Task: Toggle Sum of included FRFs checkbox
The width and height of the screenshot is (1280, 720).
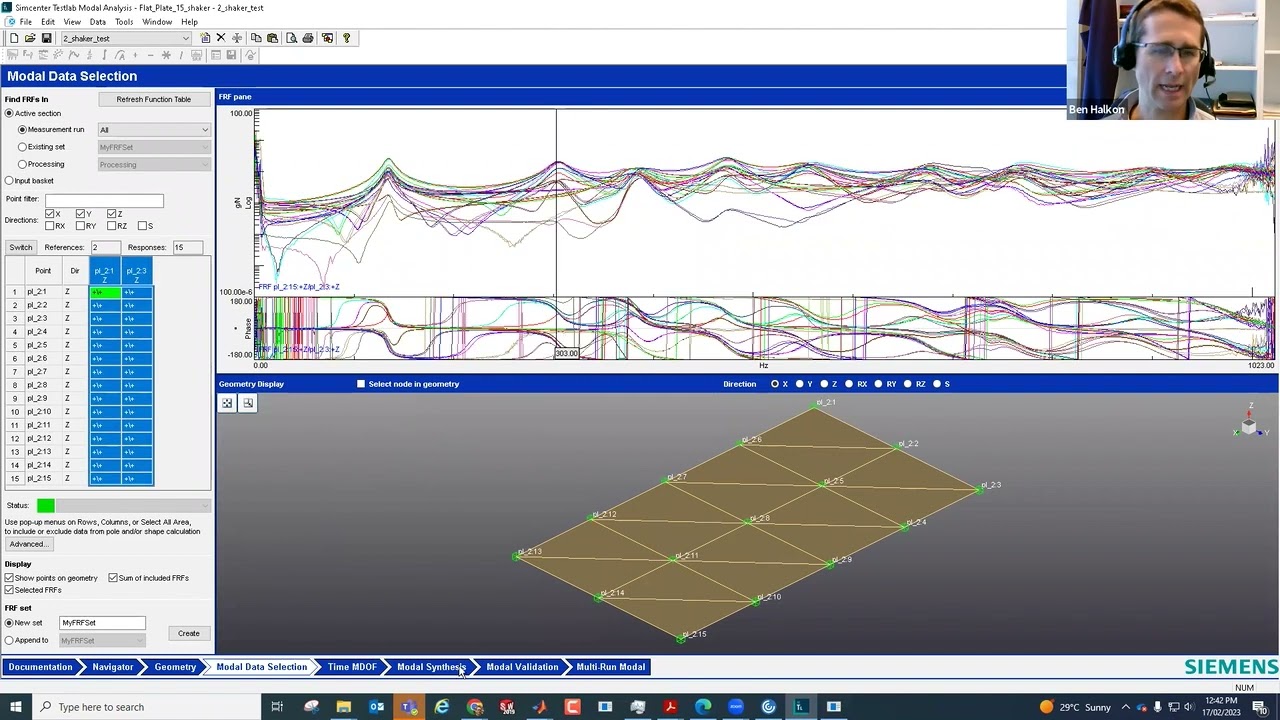Action: click(113, 578)
